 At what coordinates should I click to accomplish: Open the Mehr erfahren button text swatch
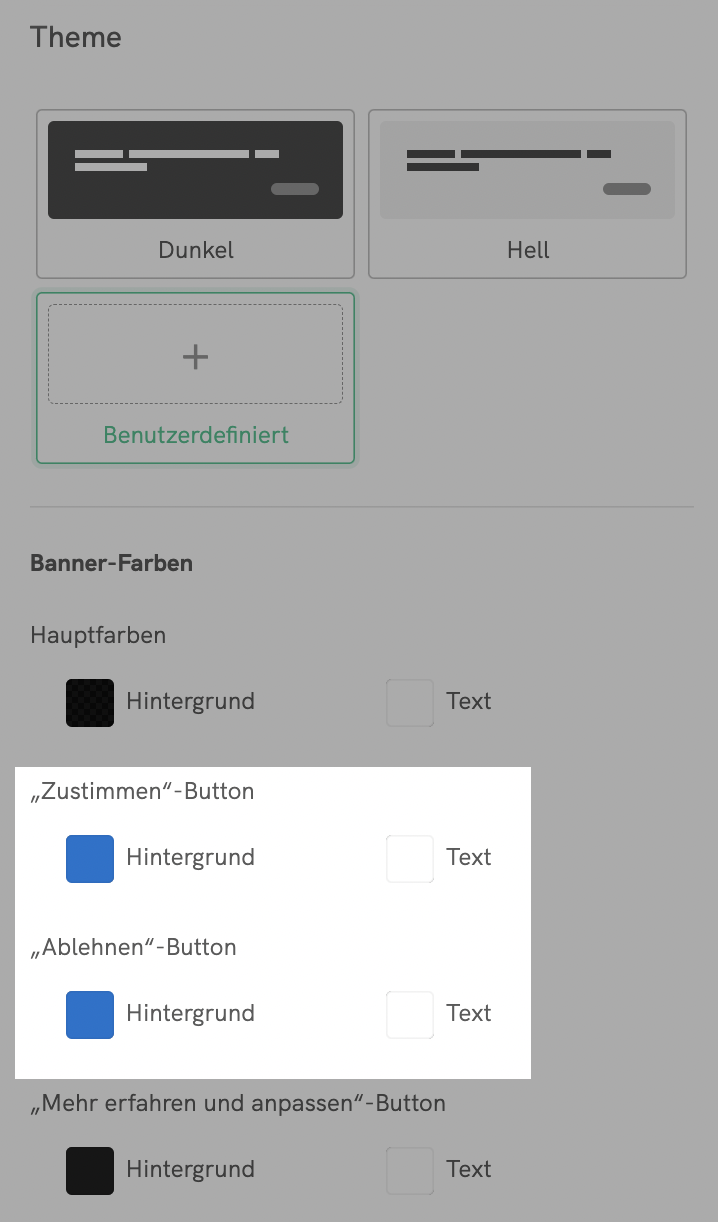tap(410, 1170)
